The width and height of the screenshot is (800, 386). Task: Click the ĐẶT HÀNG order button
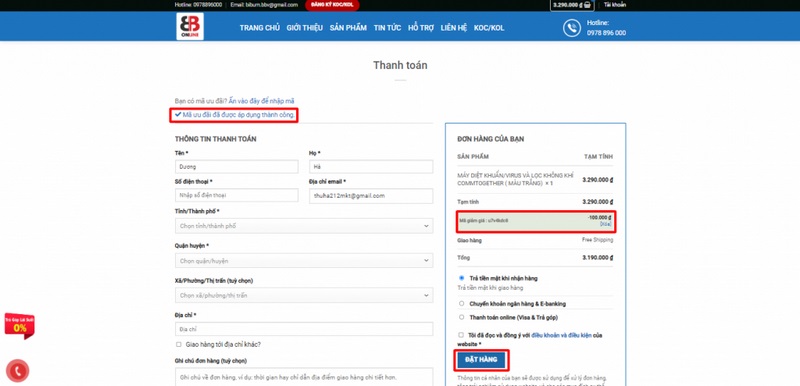tap(481, 359)
